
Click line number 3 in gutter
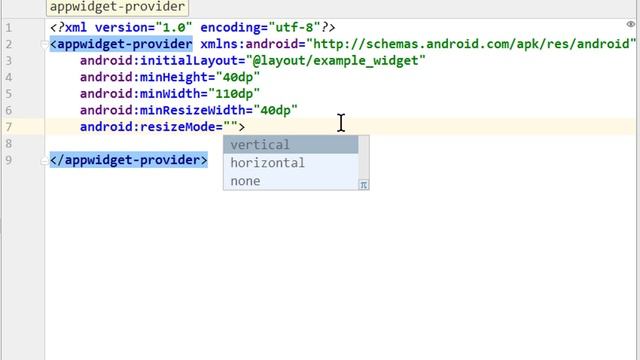[9, 61]
